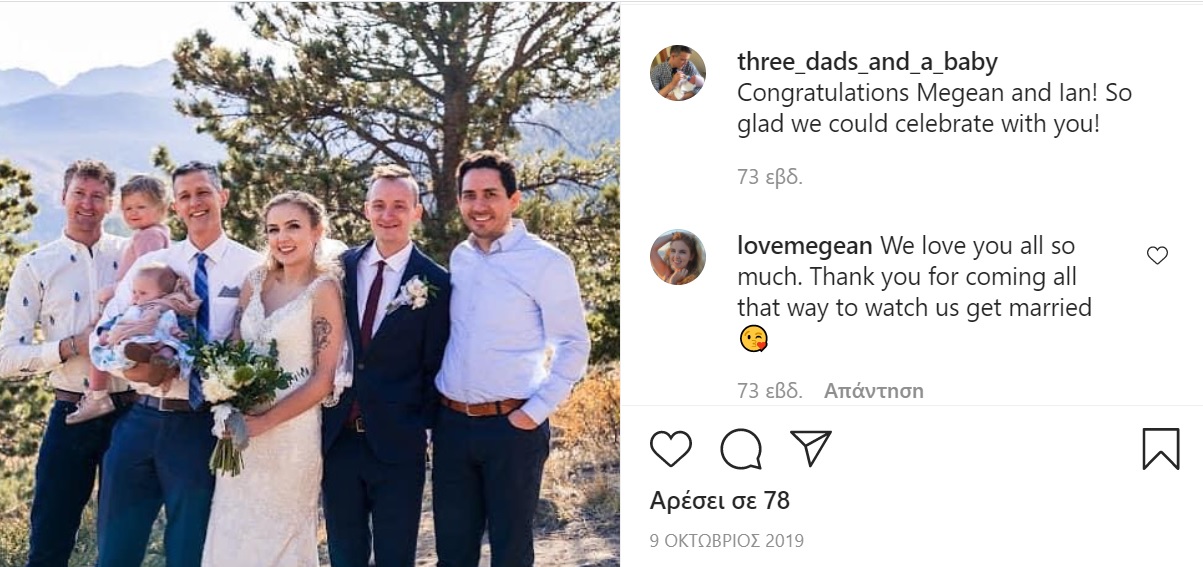Open the 9 Οκτωβρίου 2019 post date
The height and width of the screenshot is (567, 1203).
727,541
